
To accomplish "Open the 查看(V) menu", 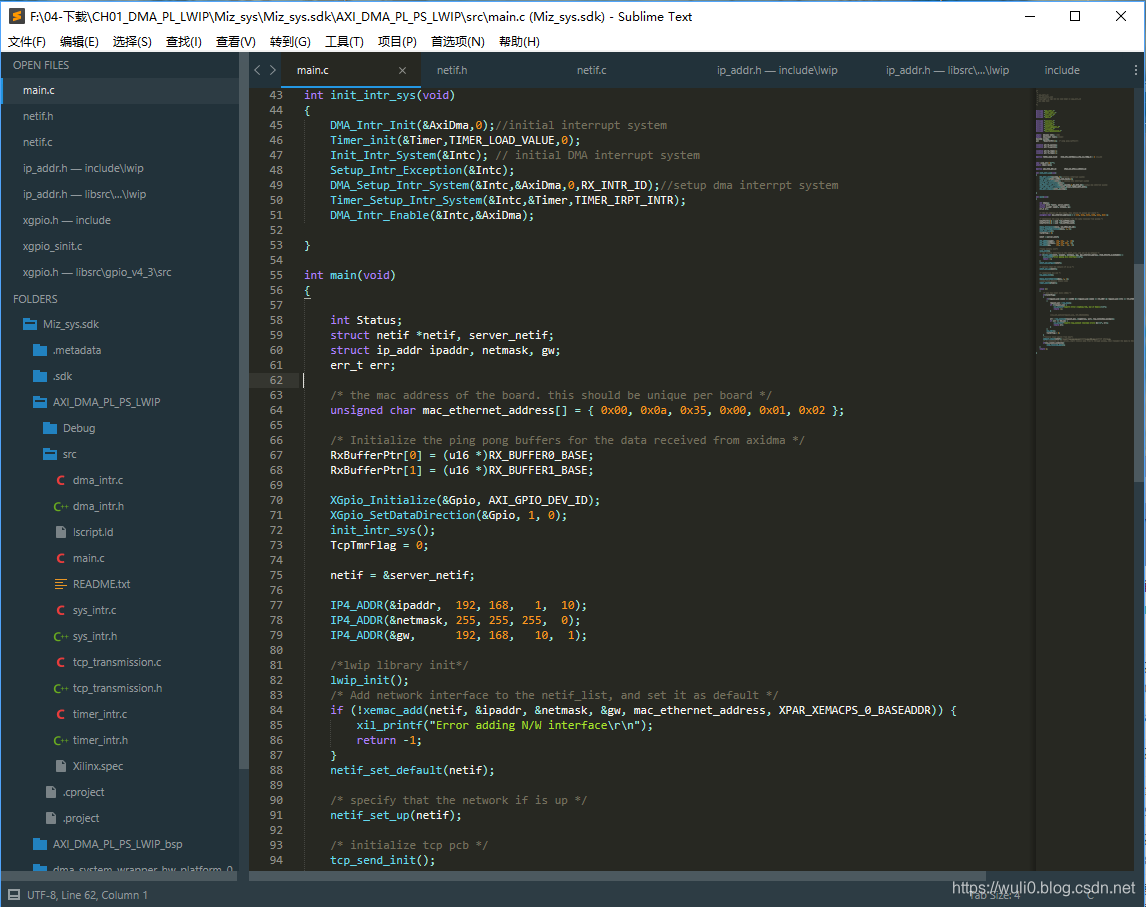I will (x=235, y=42).
